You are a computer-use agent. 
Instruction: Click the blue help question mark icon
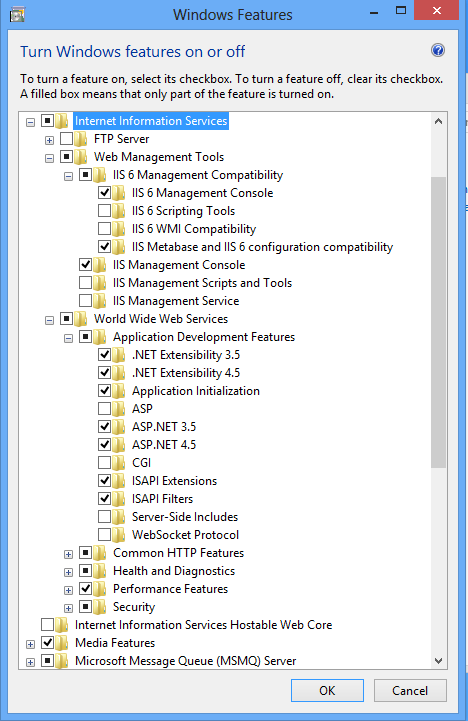tap(438, 50)
